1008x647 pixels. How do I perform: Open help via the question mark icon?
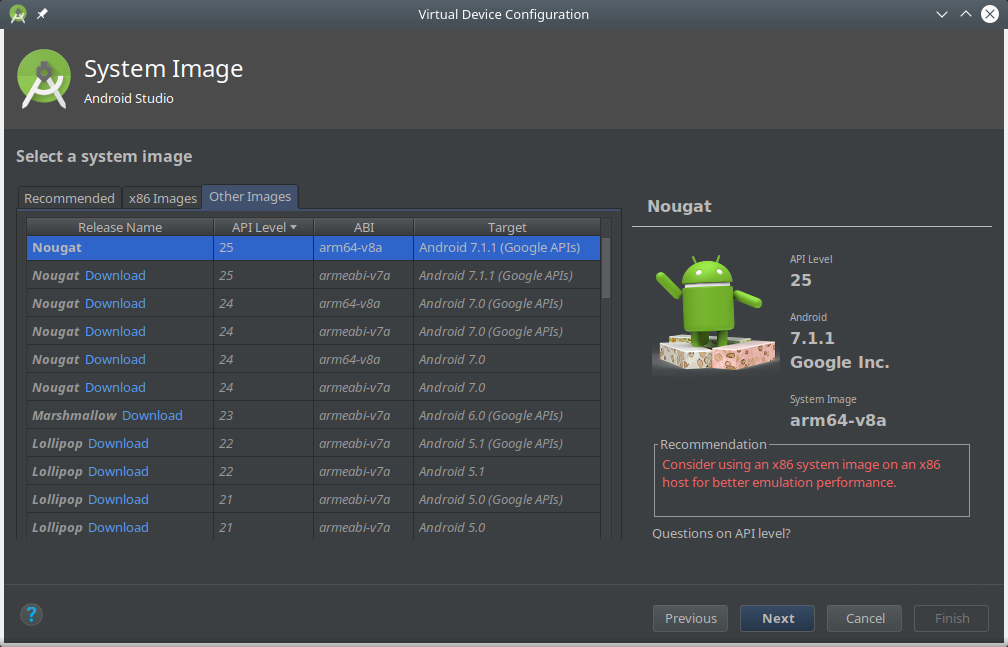31,615
